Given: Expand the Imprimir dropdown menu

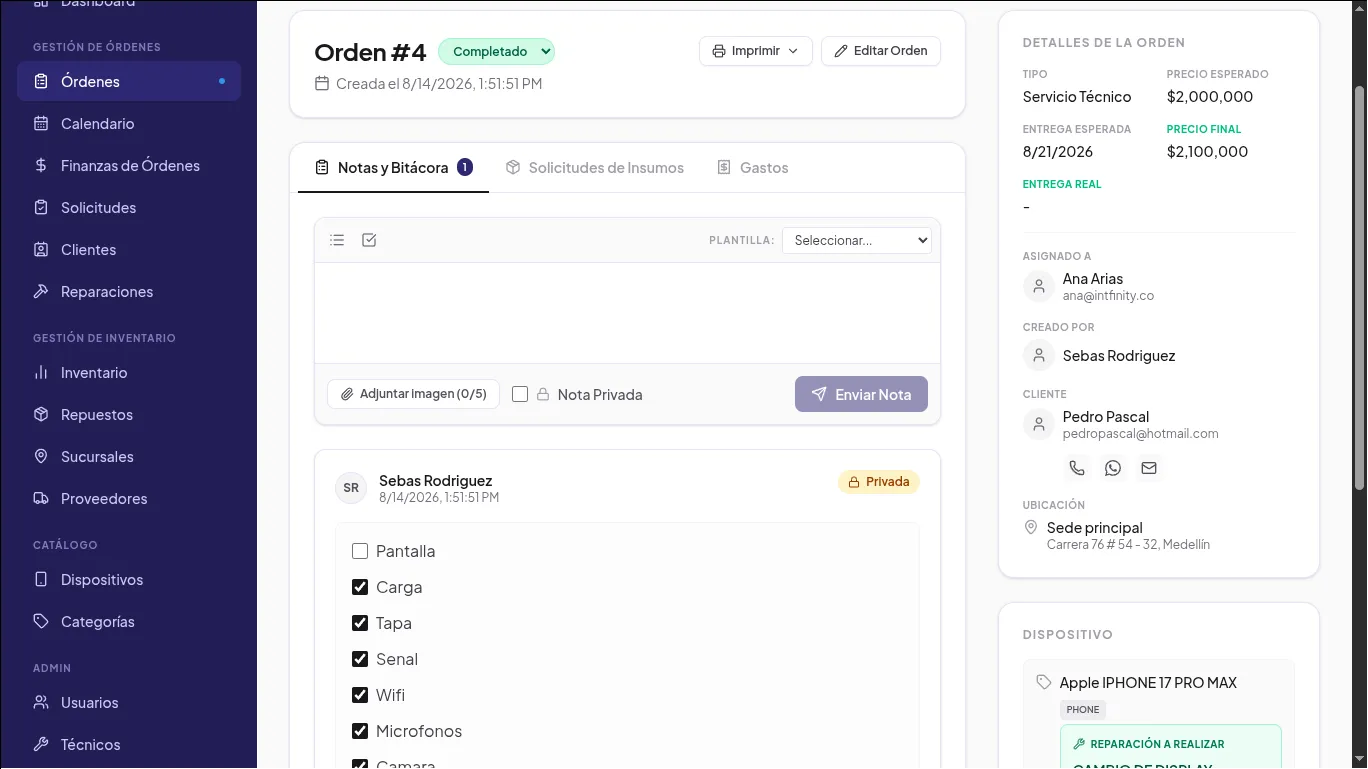Looking at the screenshot, I should 756,51.
